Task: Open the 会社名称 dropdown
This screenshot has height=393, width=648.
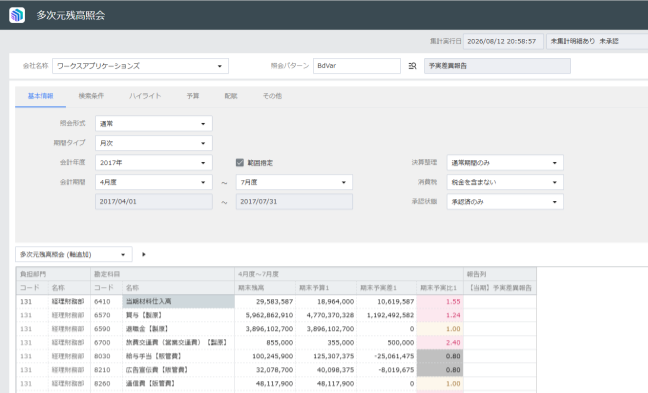Action: click(141, 66)
